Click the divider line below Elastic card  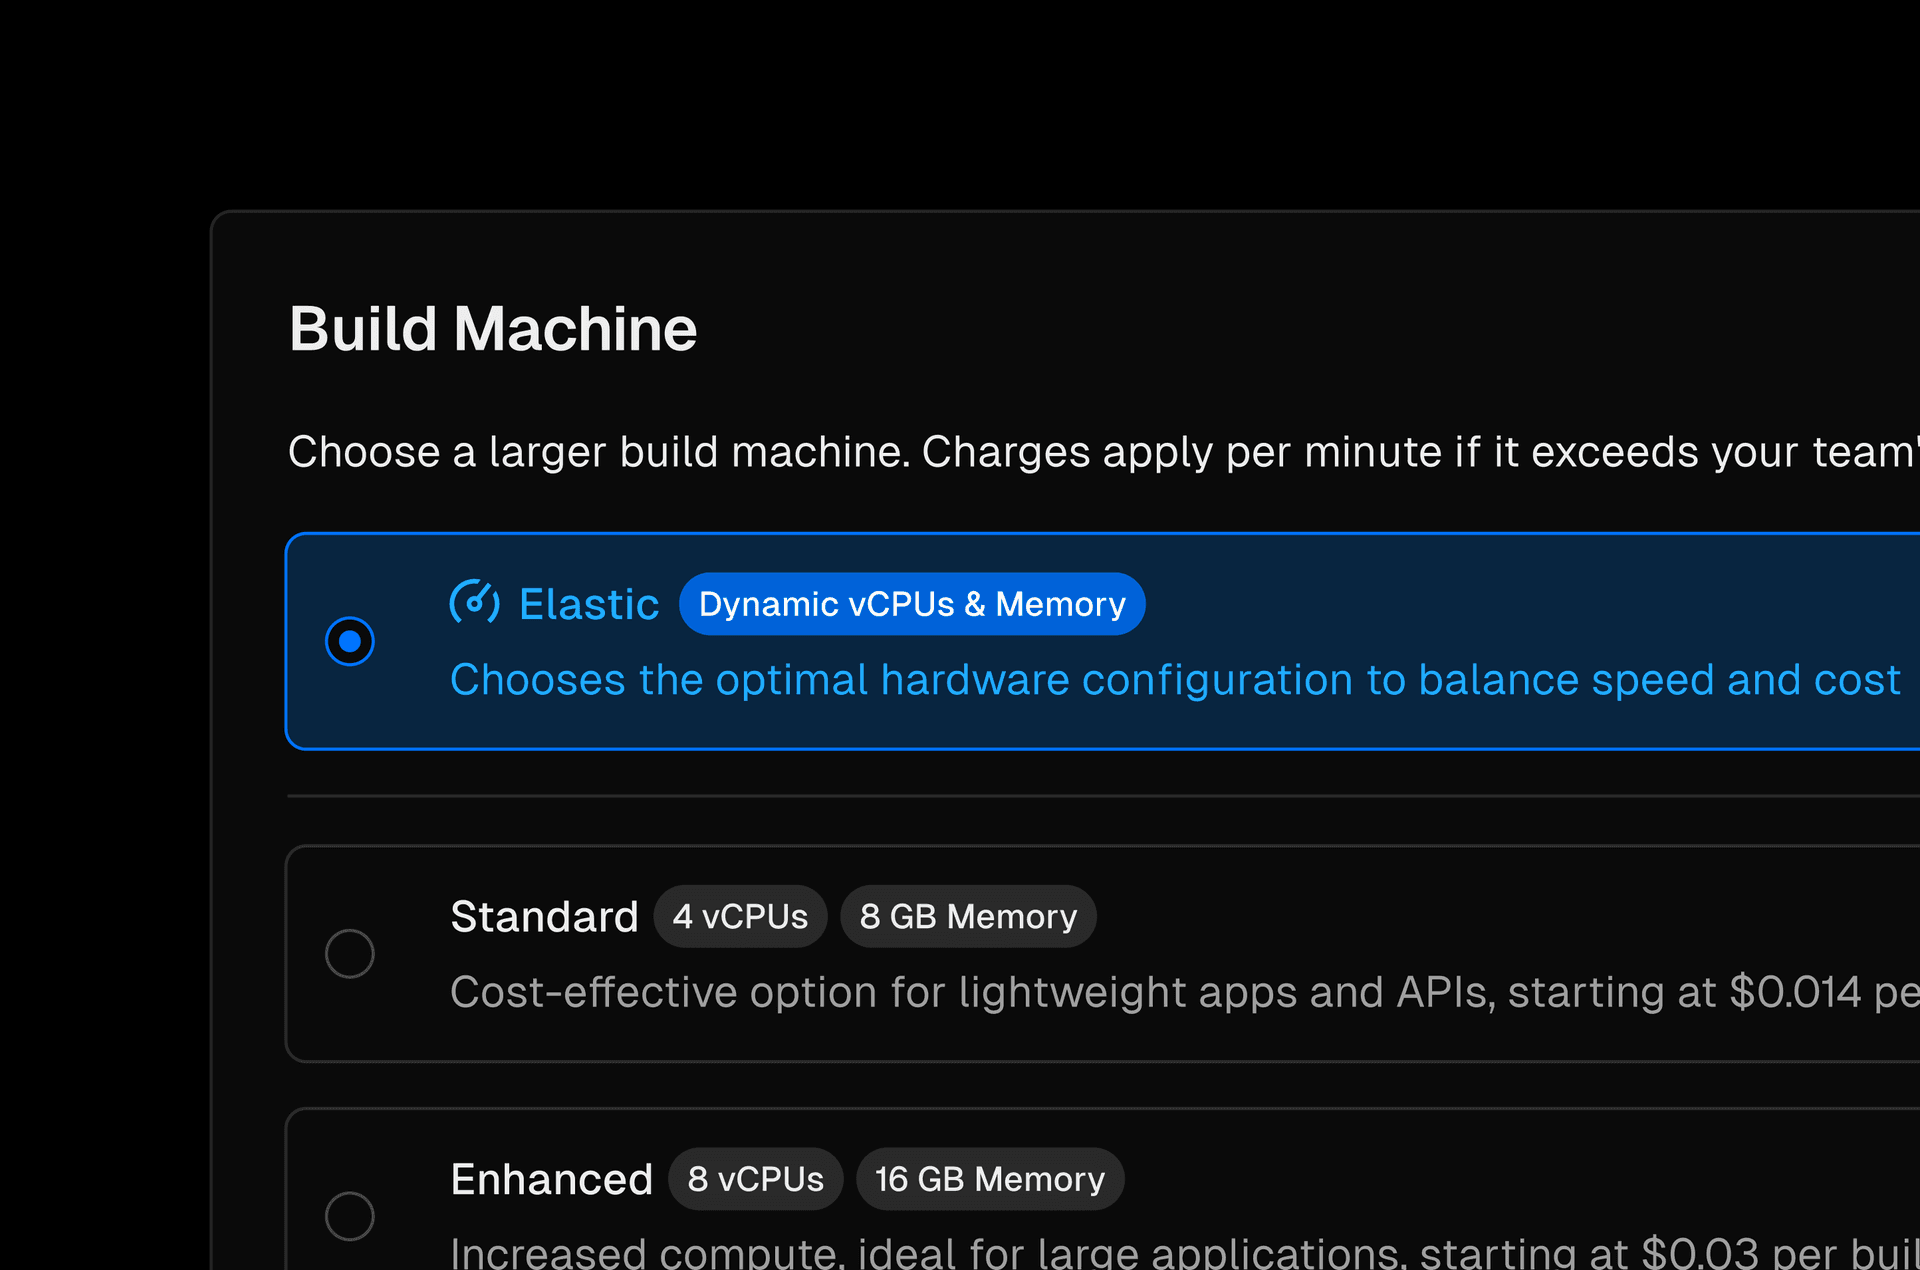coord(1100,796)
